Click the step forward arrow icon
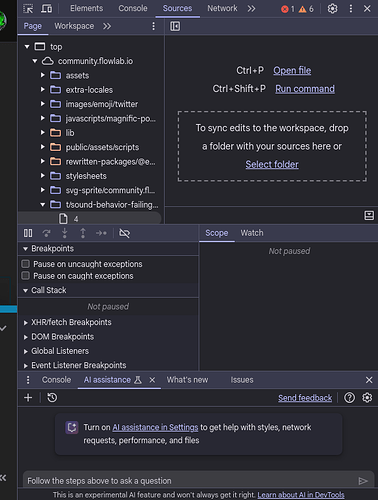 tap(101, 233)
